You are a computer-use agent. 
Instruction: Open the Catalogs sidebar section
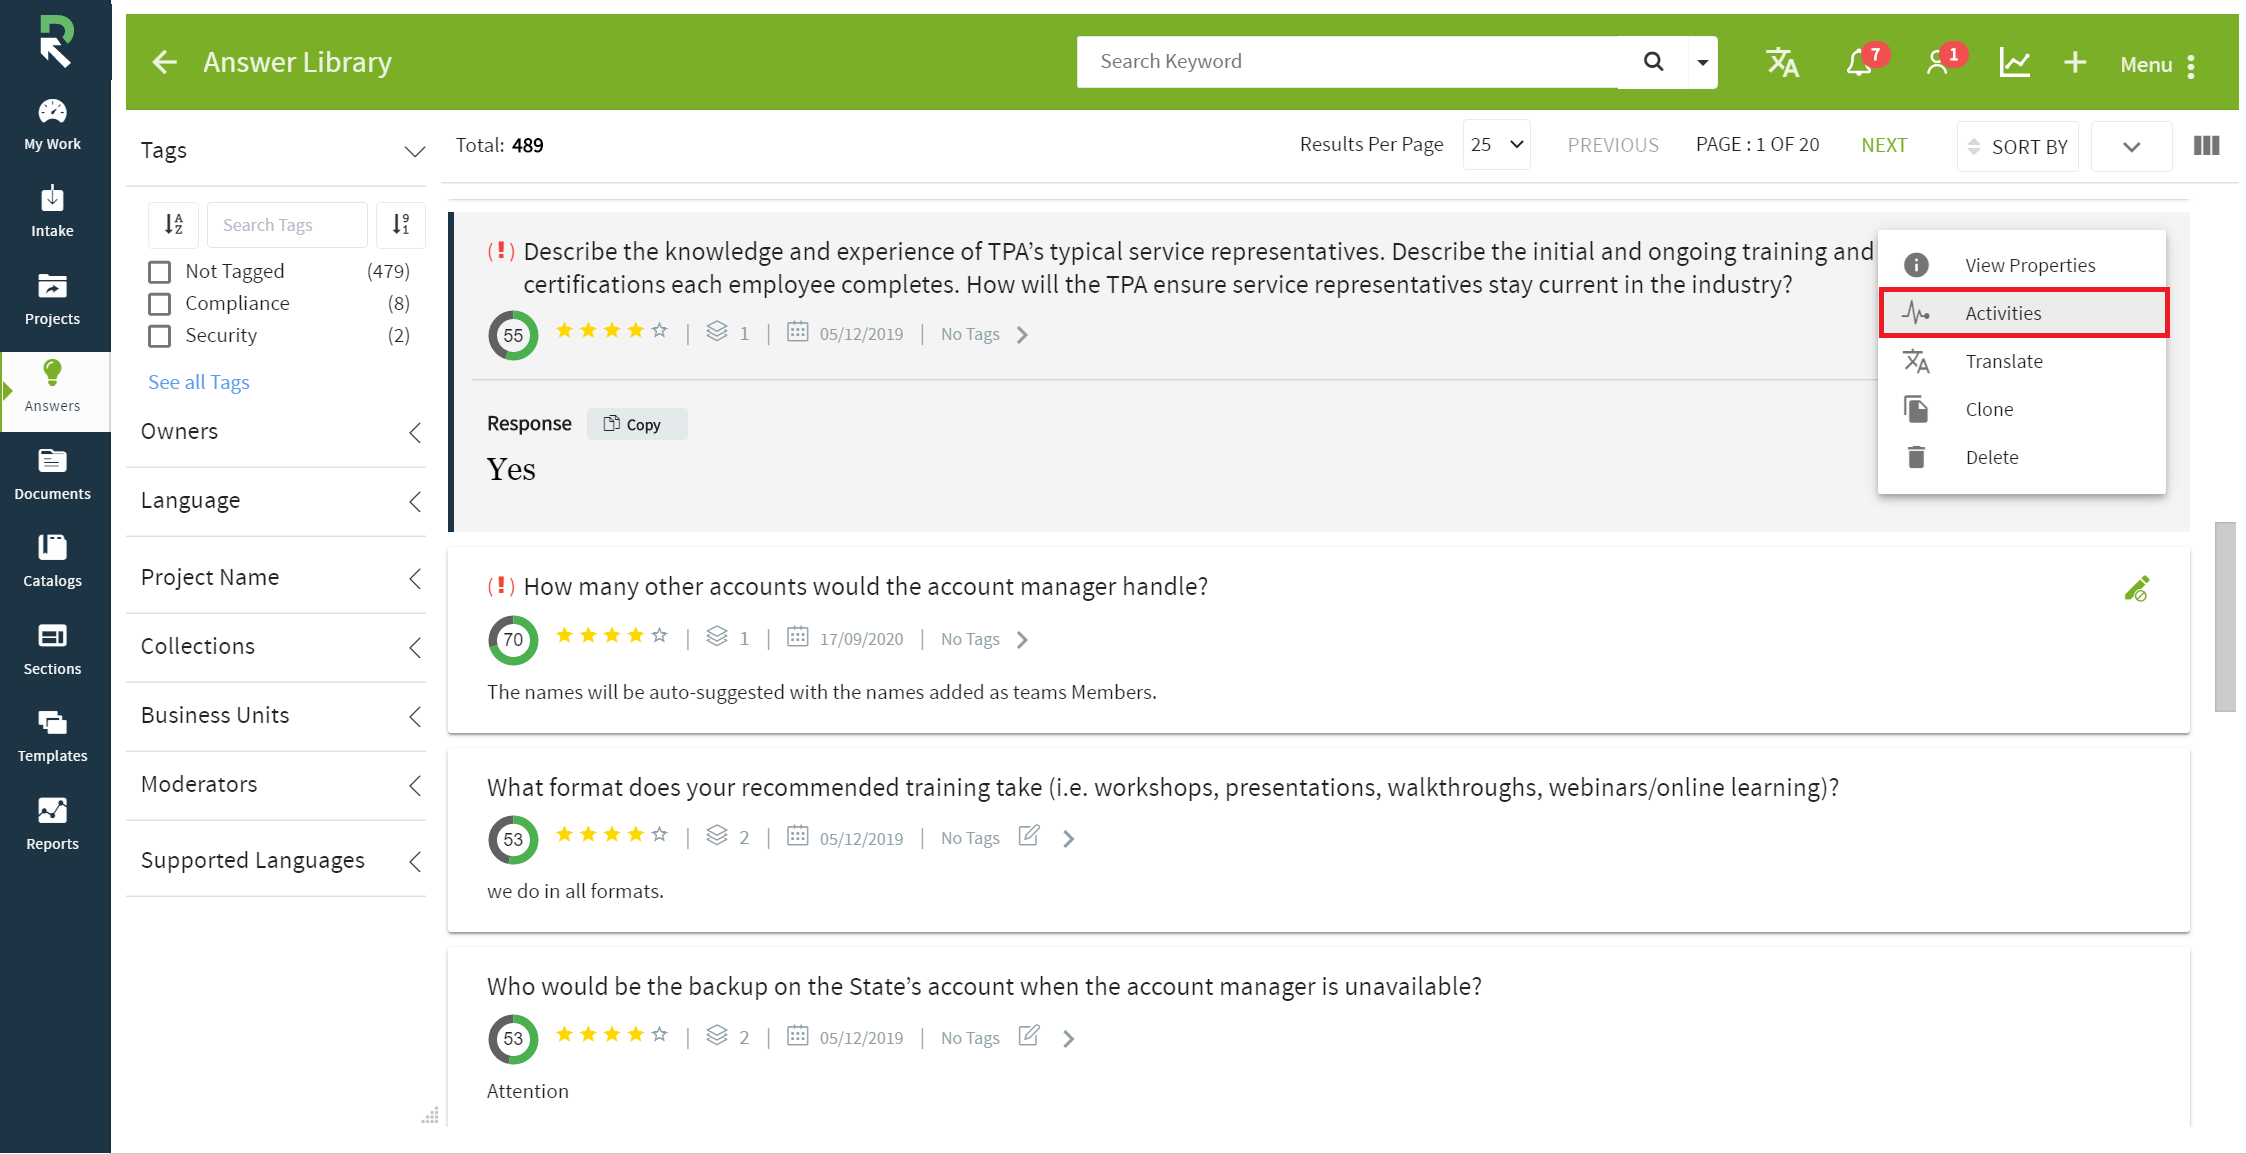pyautogui.click(x=52, y=561)
